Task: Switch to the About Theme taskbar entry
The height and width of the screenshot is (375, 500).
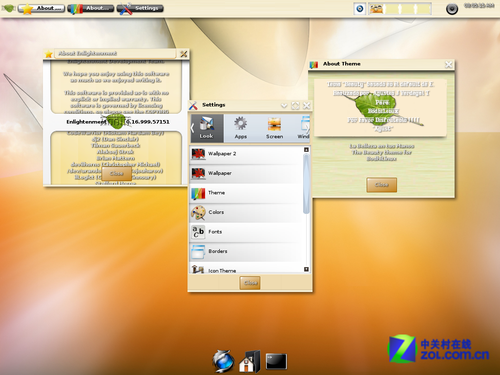Action: click(x=91, y=8)
